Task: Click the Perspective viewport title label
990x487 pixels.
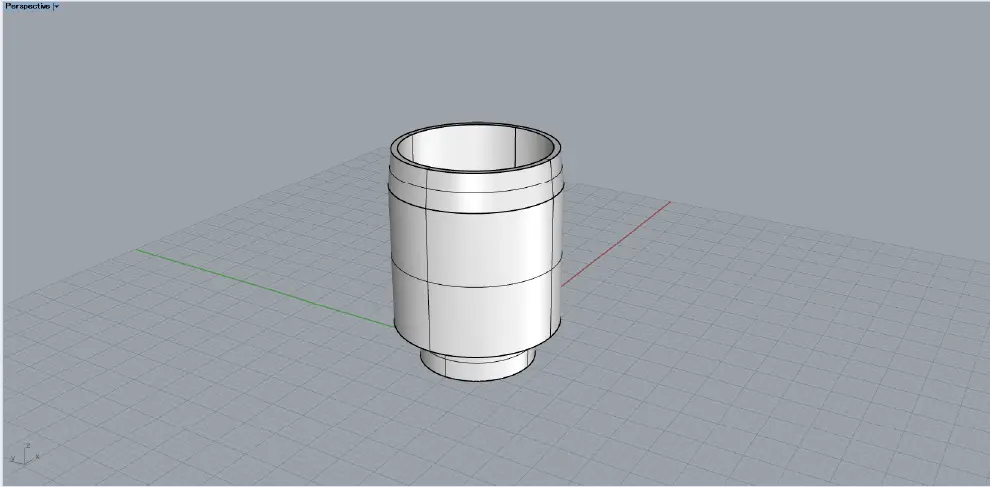Action: (x=27, y=6)
